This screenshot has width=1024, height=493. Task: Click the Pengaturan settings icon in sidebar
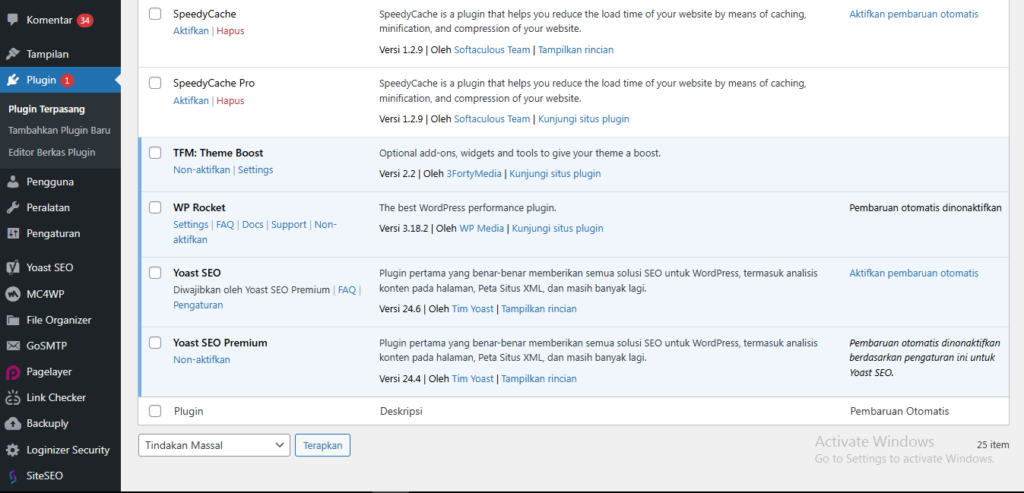pyautogui.click(x=12, y=233)
